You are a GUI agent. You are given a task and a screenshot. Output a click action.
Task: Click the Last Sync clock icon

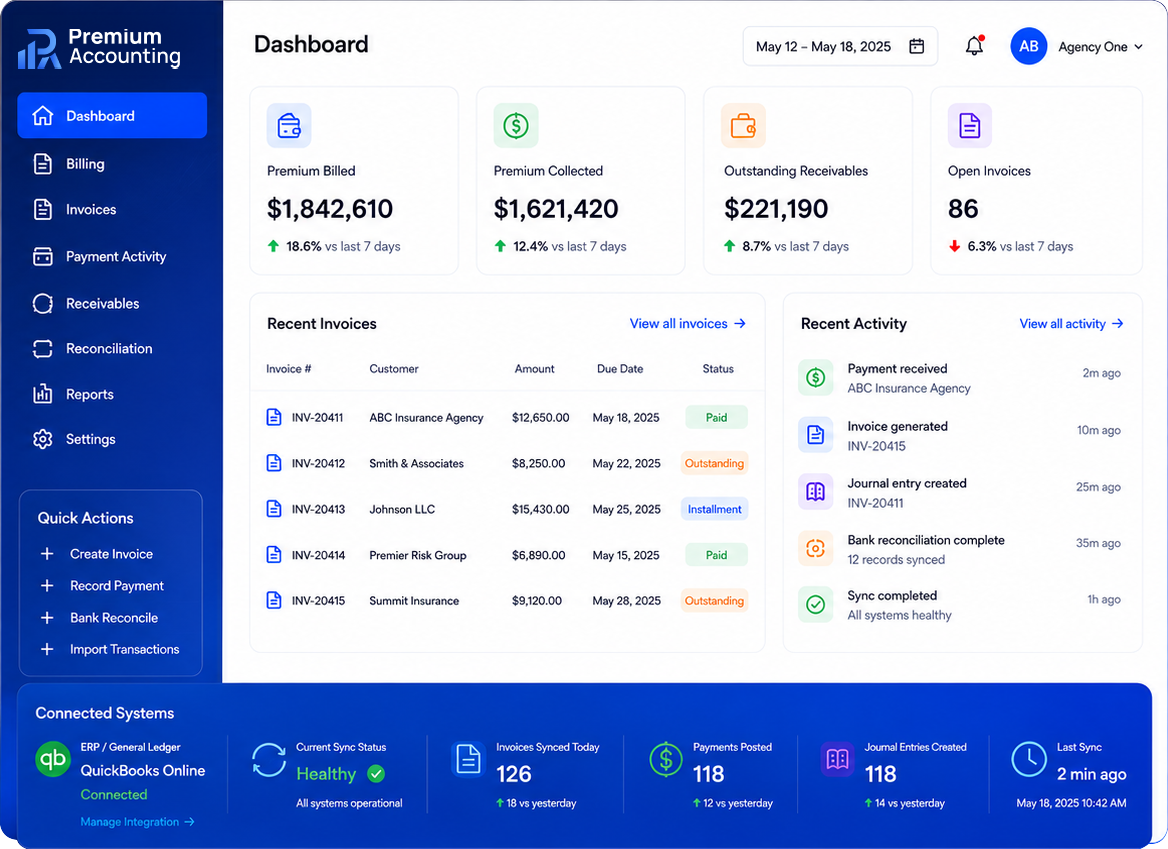[x=1029, y=760]
